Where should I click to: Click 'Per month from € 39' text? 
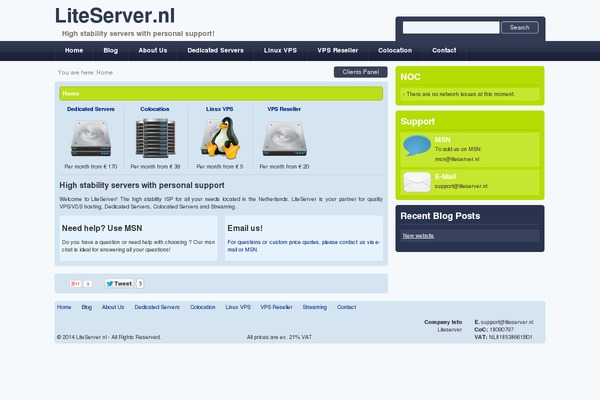click(x=155, y=167)
